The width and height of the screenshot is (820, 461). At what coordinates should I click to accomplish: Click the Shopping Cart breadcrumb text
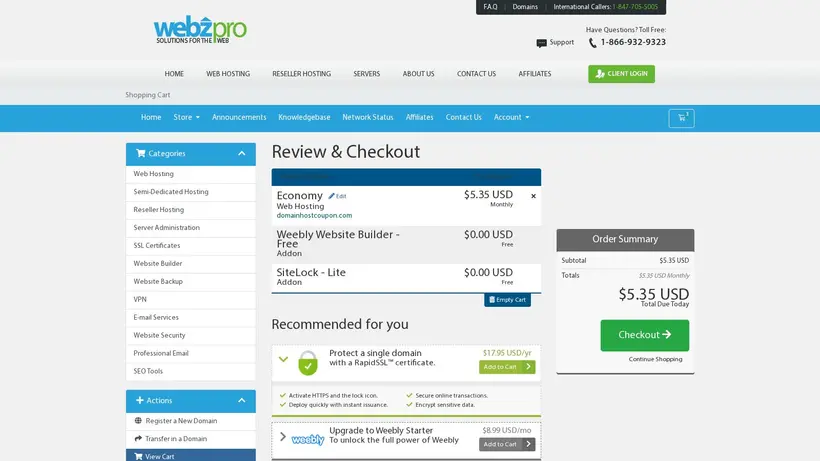pyautogui.click(x=147, y=95)
